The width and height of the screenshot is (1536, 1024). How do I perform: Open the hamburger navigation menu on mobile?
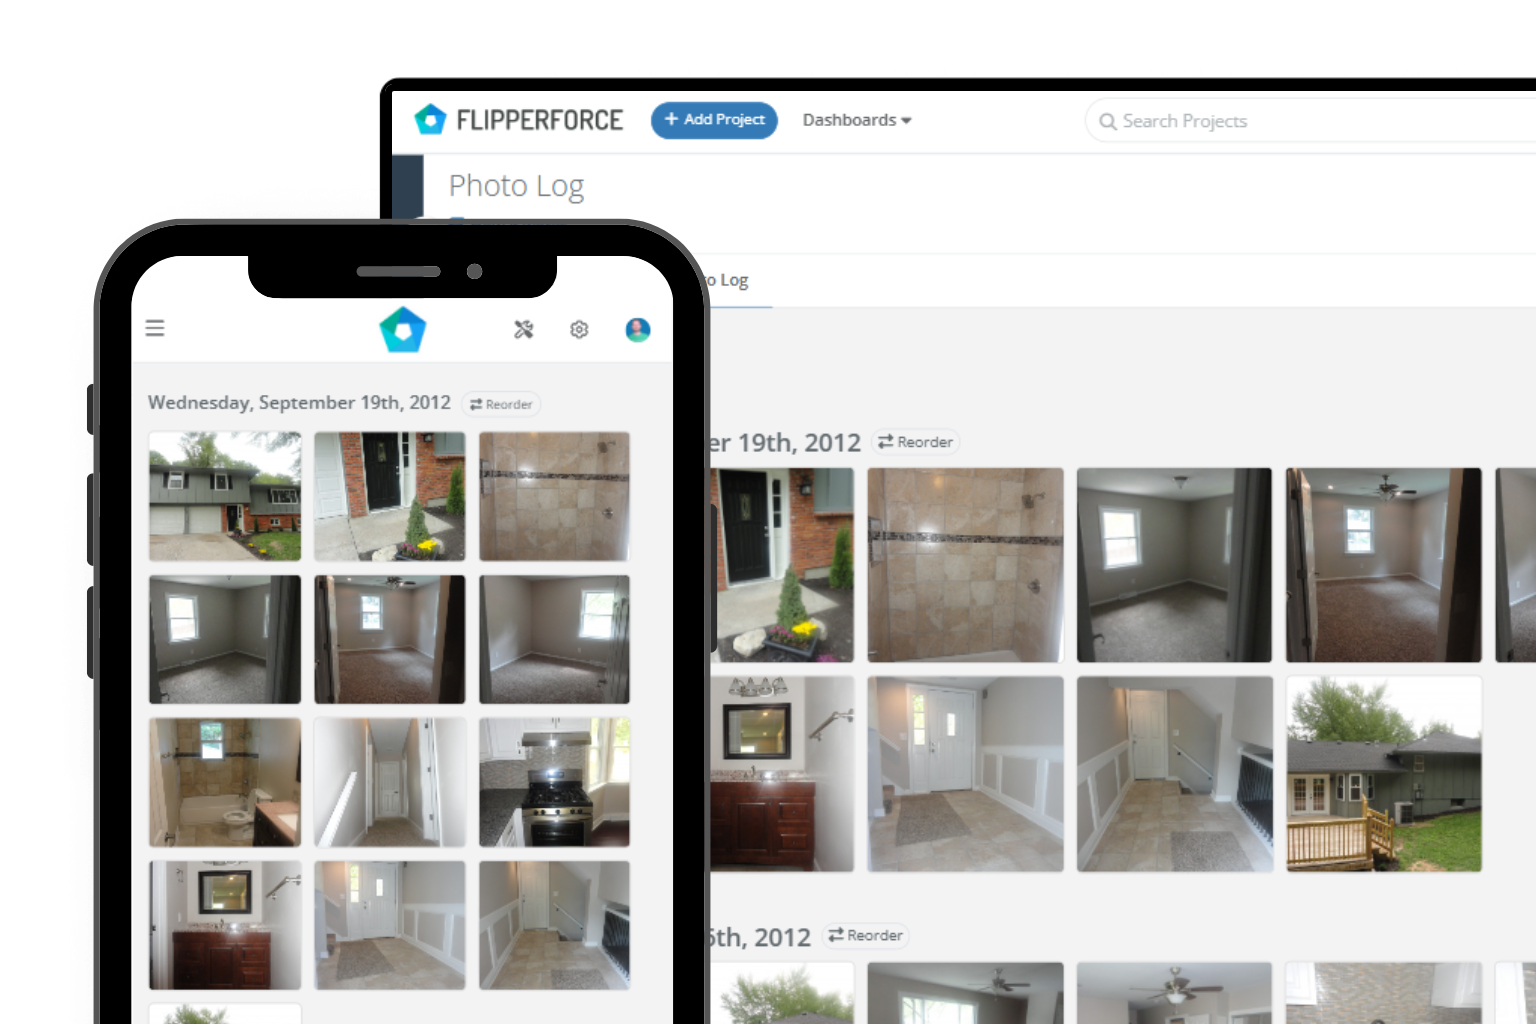point(155,327)
